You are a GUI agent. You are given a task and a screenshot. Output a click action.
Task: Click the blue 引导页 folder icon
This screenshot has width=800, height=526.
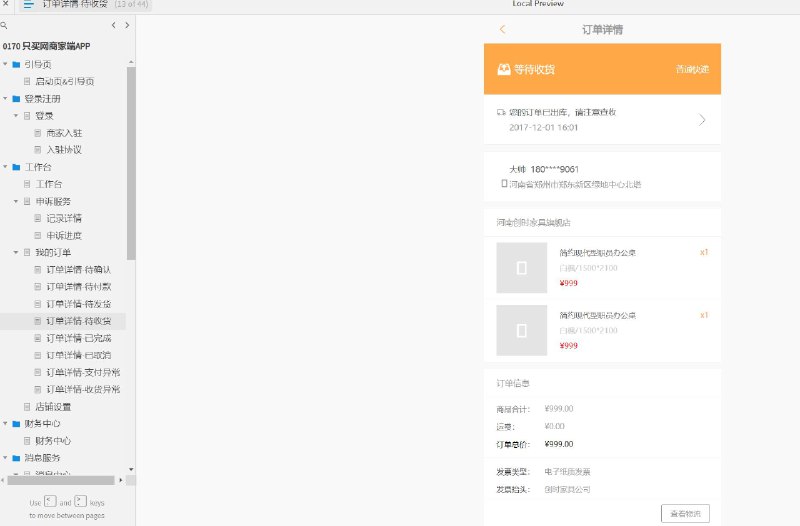16,64
